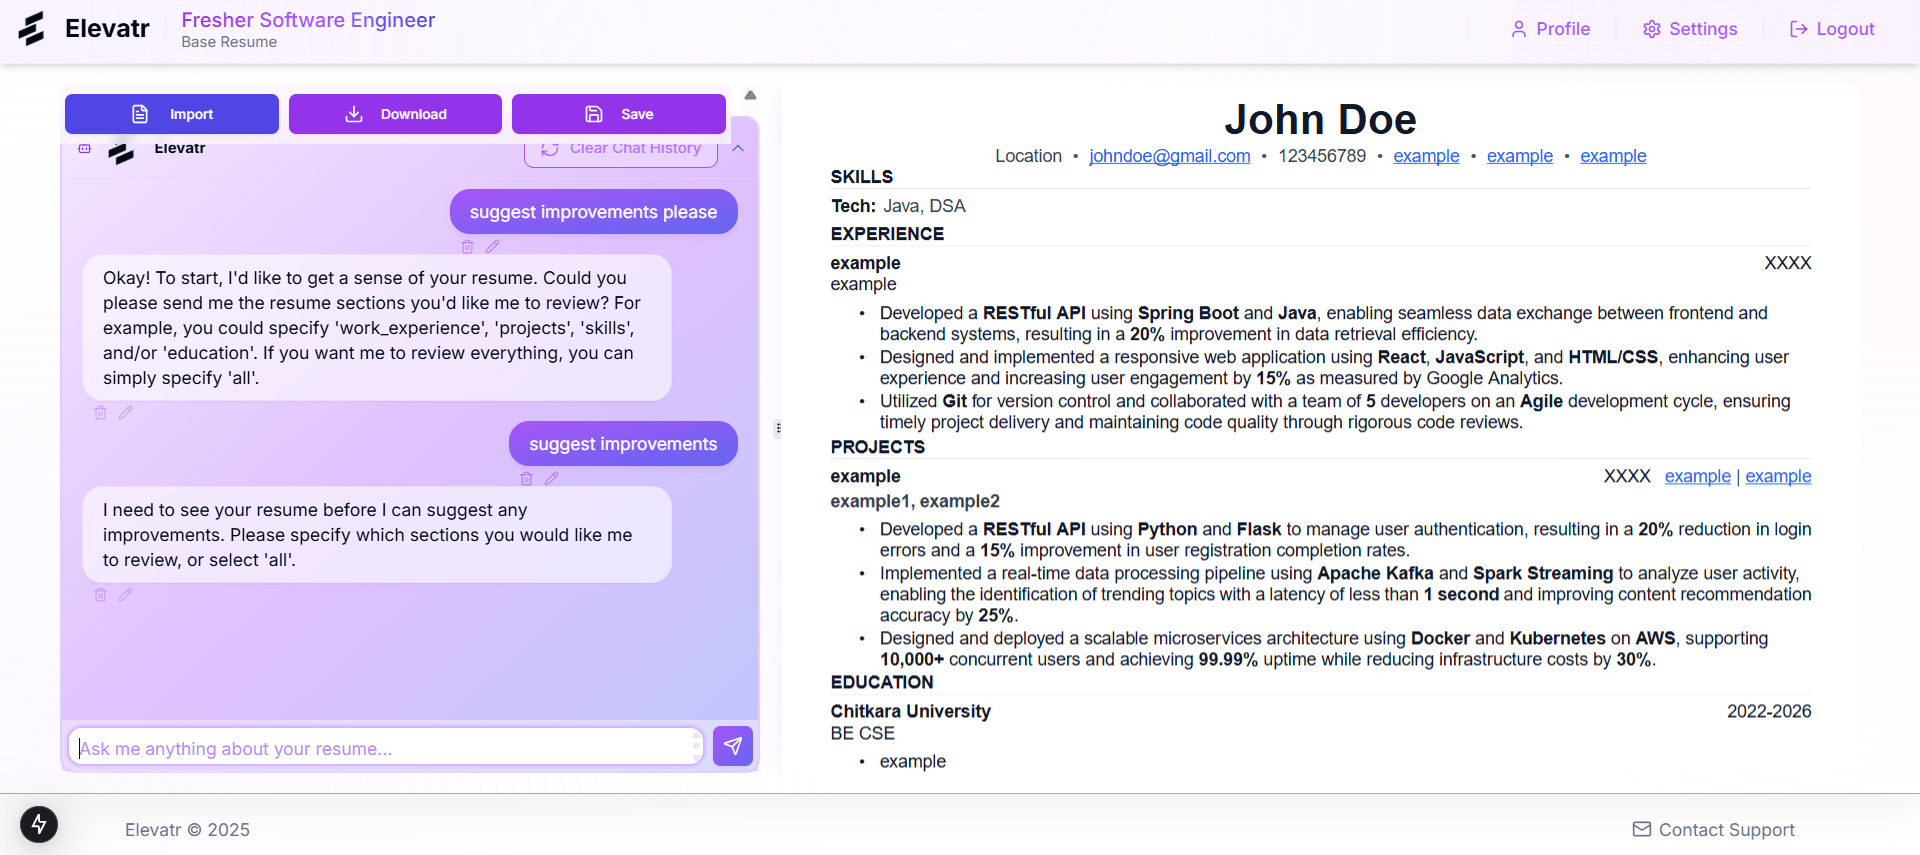Click the panel divider resize handle
This screenshot has width=1920, height=855.
coord(778,428)
